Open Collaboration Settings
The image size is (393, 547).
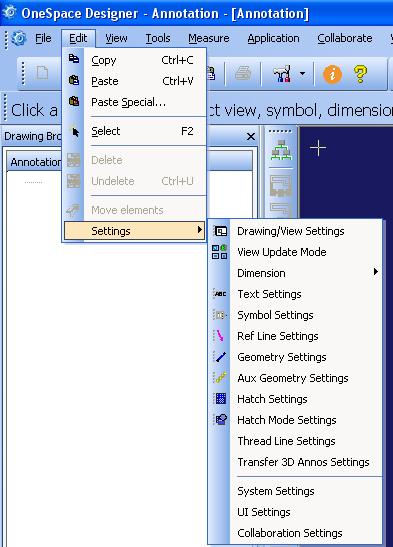click(x=295, y=533)
